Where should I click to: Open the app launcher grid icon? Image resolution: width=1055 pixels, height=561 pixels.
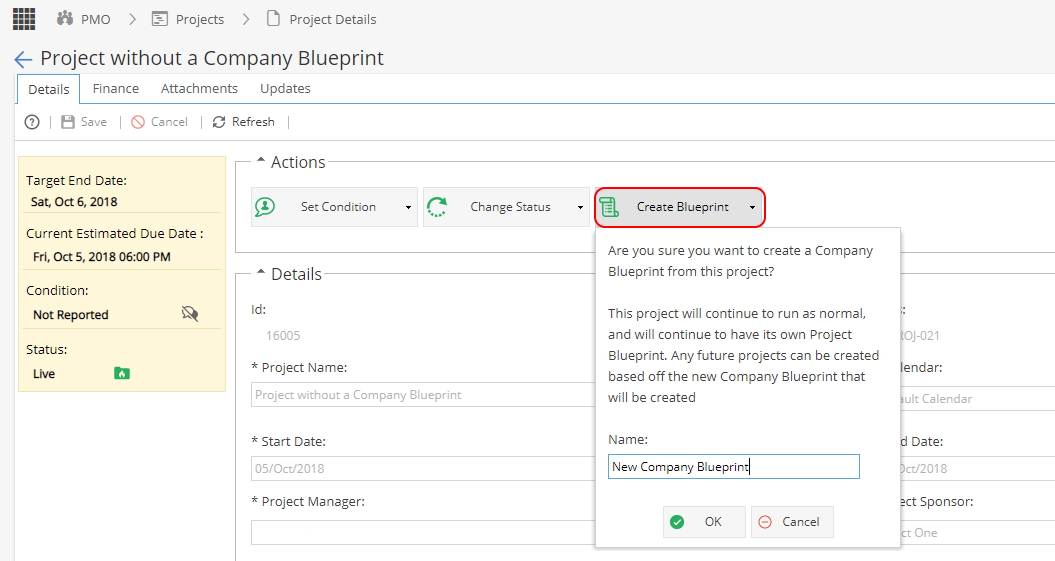click(x=24, y=19)
